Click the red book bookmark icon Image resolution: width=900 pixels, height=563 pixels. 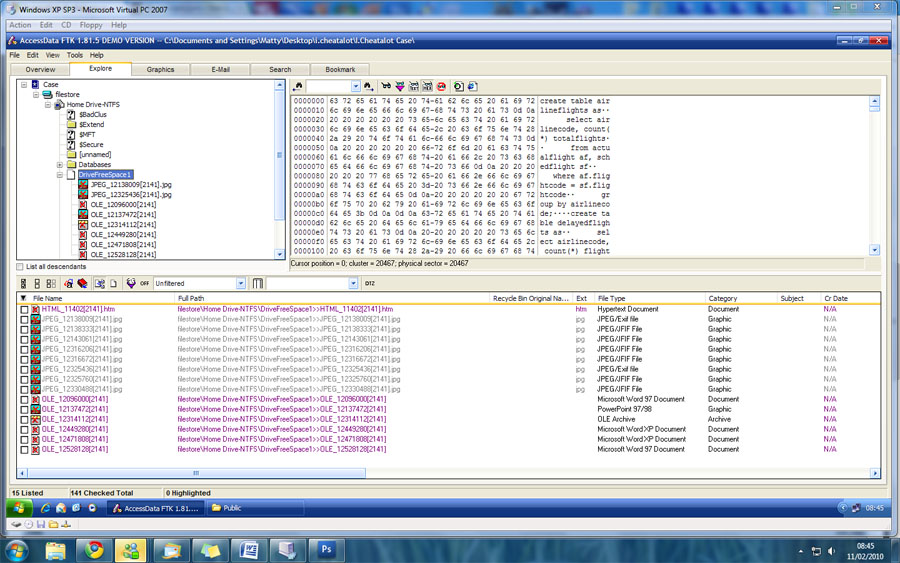click(83, 284)
